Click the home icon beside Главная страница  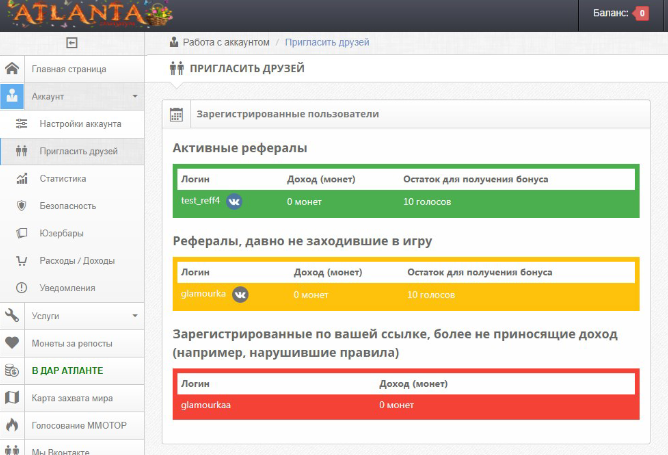(x=12, y=68)
